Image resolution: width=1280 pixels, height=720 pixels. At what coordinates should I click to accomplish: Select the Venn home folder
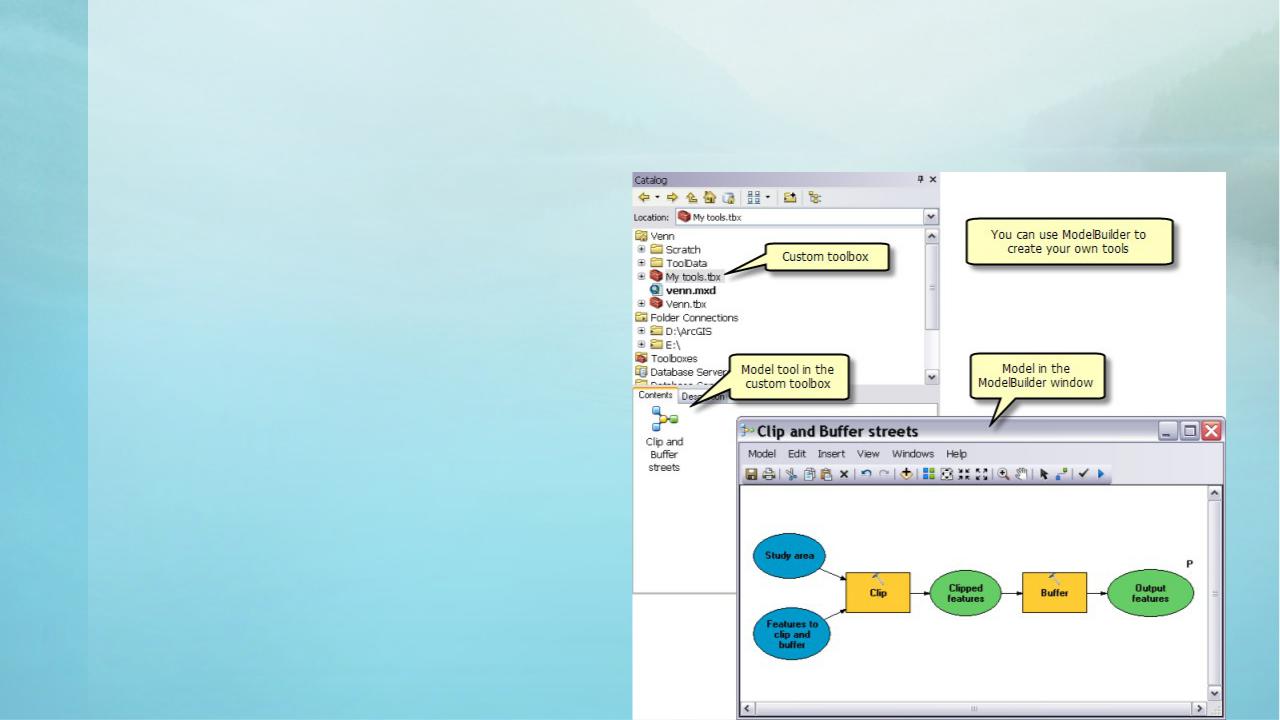click(x=655, y=236)
